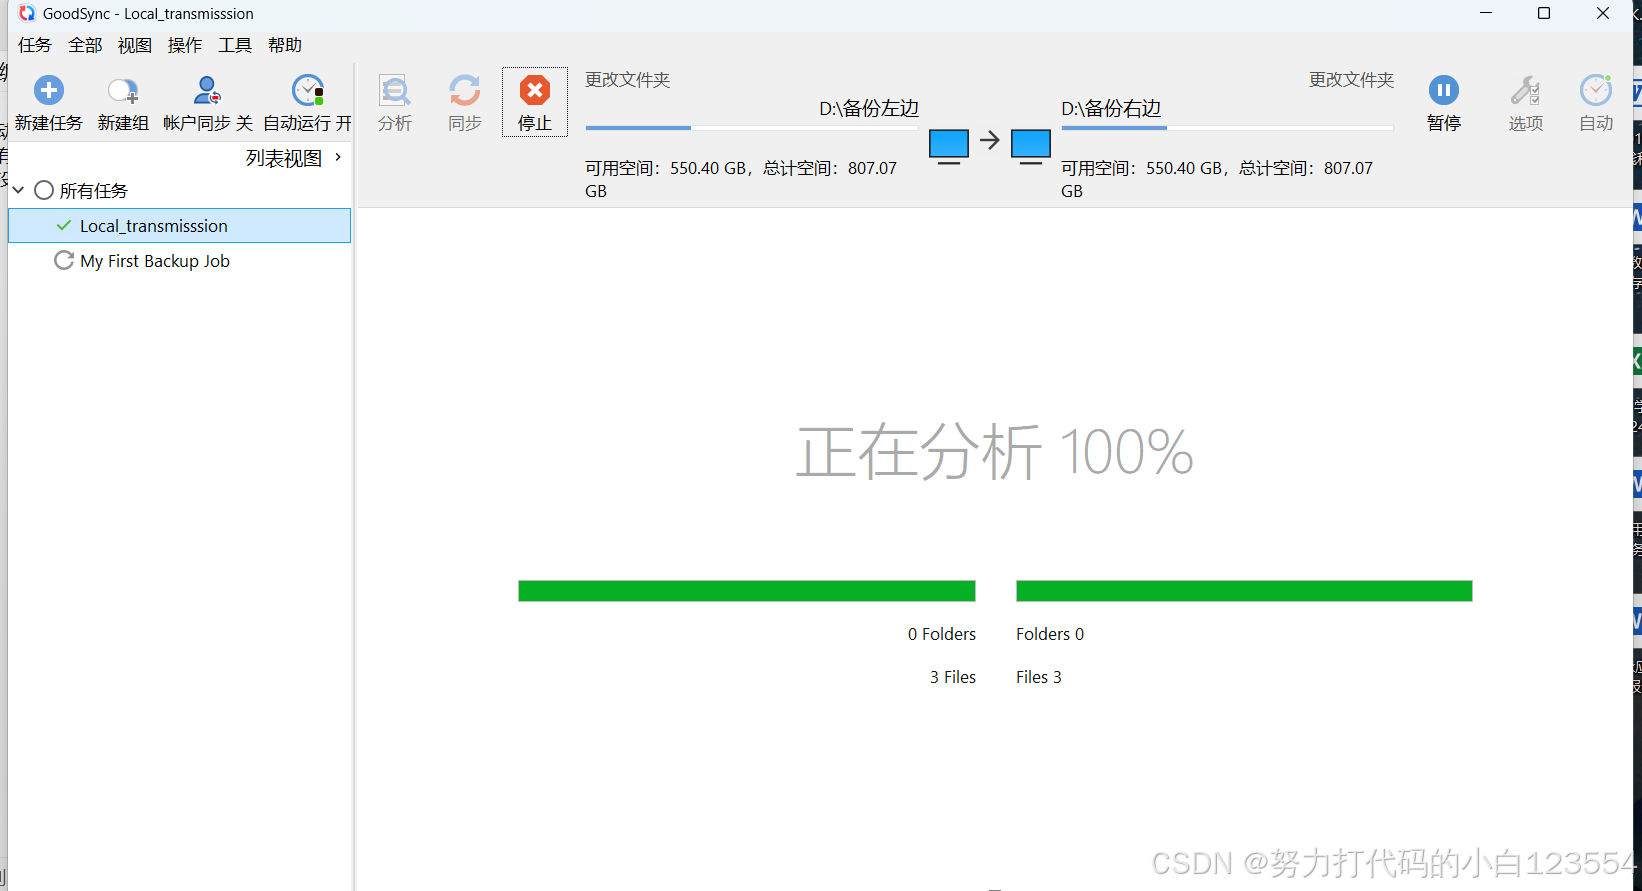Click the Analyze (分析) toolbar icon
Viewport: 1642px width, 891px height.
(395, 91)
